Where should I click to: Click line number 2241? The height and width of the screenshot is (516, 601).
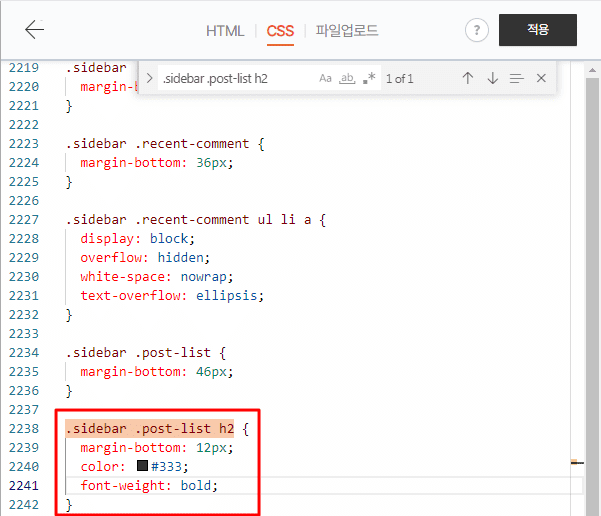[24, 486]
